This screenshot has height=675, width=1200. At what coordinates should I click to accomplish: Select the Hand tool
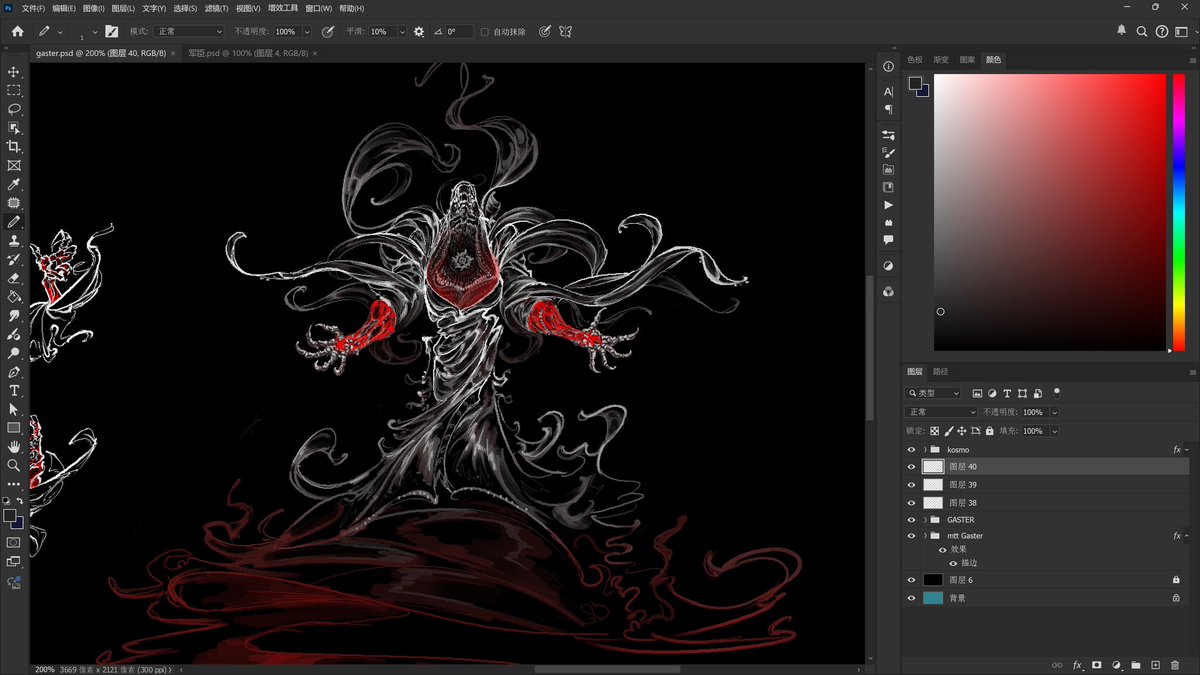pyautogui.click(x=14, y=446)
